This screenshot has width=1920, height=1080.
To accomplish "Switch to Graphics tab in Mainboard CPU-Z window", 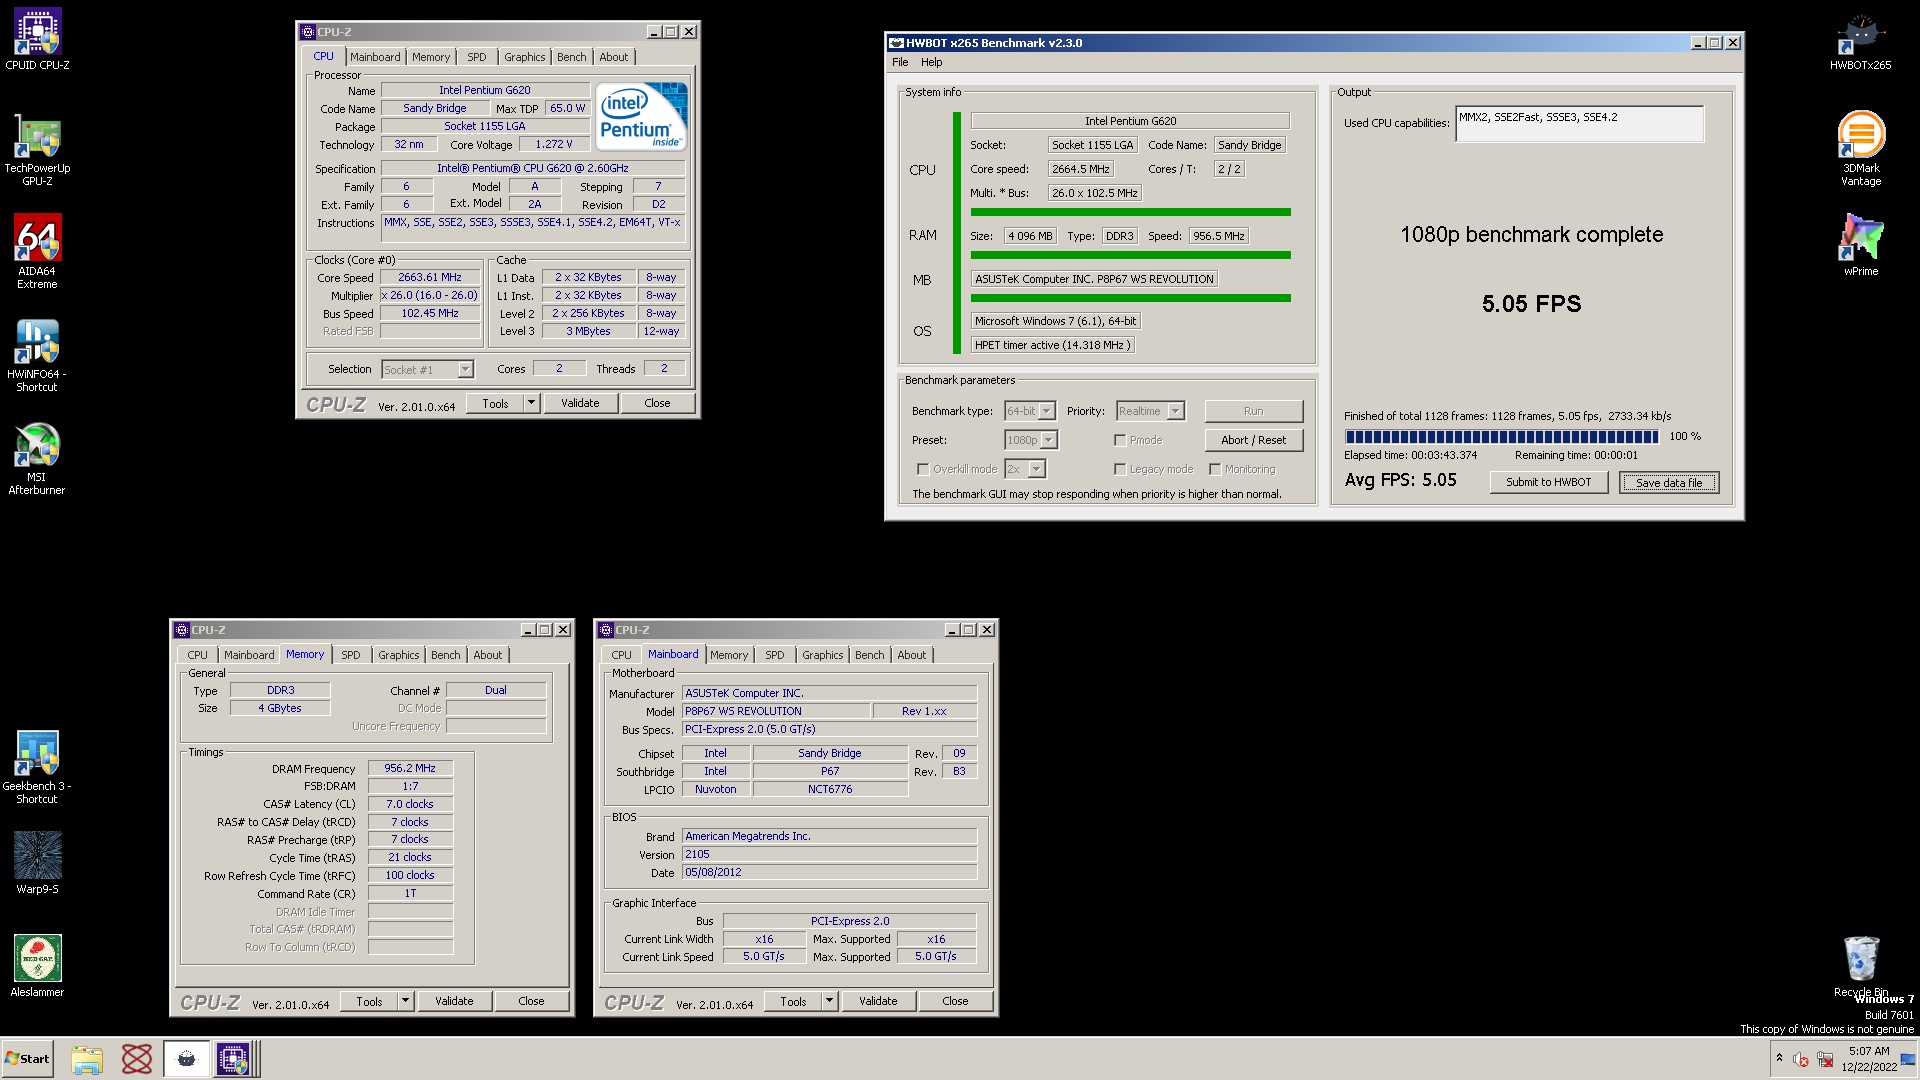I will pyautogui.click(x=822, y=655).
